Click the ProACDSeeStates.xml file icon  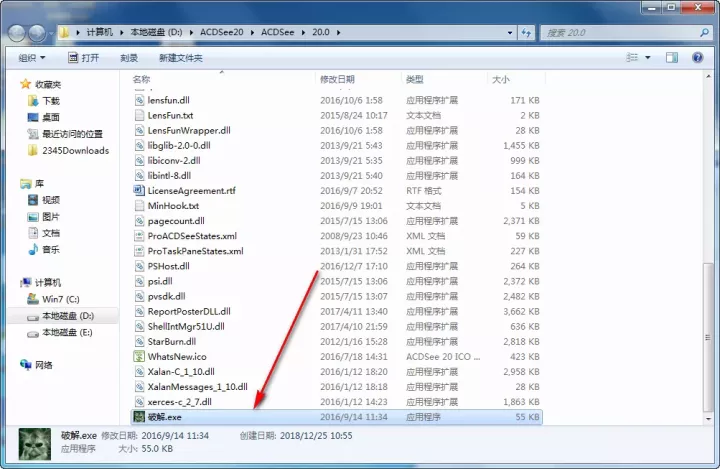(140, 236)
